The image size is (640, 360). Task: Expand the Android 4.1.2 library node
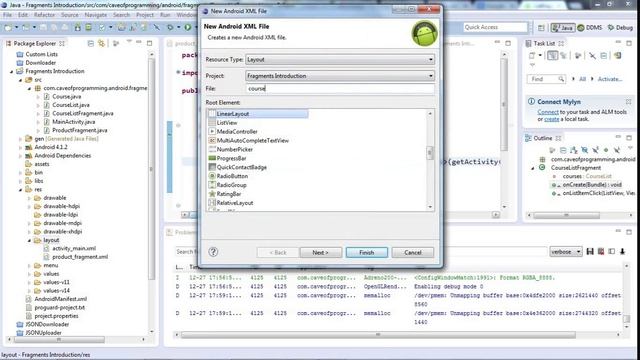click(x=20, y=147)
